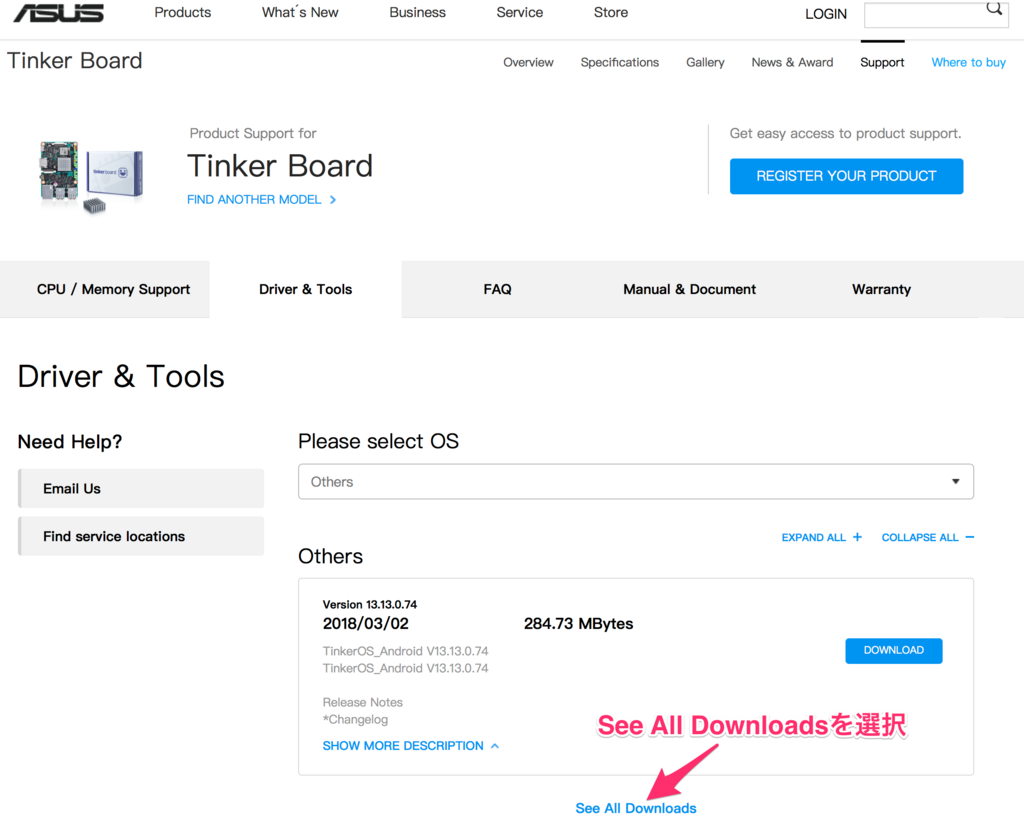Click the See All Downloads link
Viewport: 1024px width, 819px height.
point(636,808)
